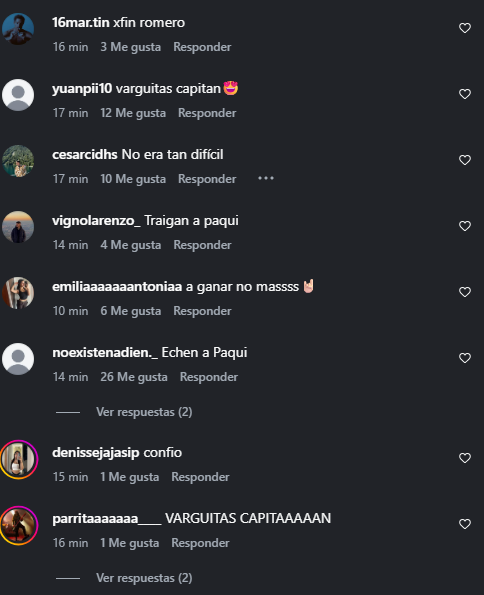Visit the vignolarenzo_ username profile
Image resolution: width=484 pixels, height=595 pixels.
pos(96,220)
